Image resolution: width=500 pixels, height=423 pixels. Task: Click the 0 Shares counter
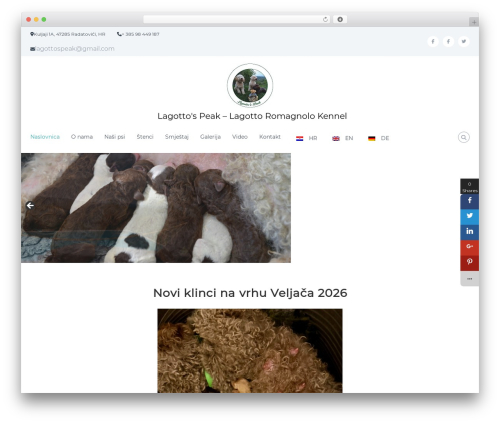tap(470, 186)
